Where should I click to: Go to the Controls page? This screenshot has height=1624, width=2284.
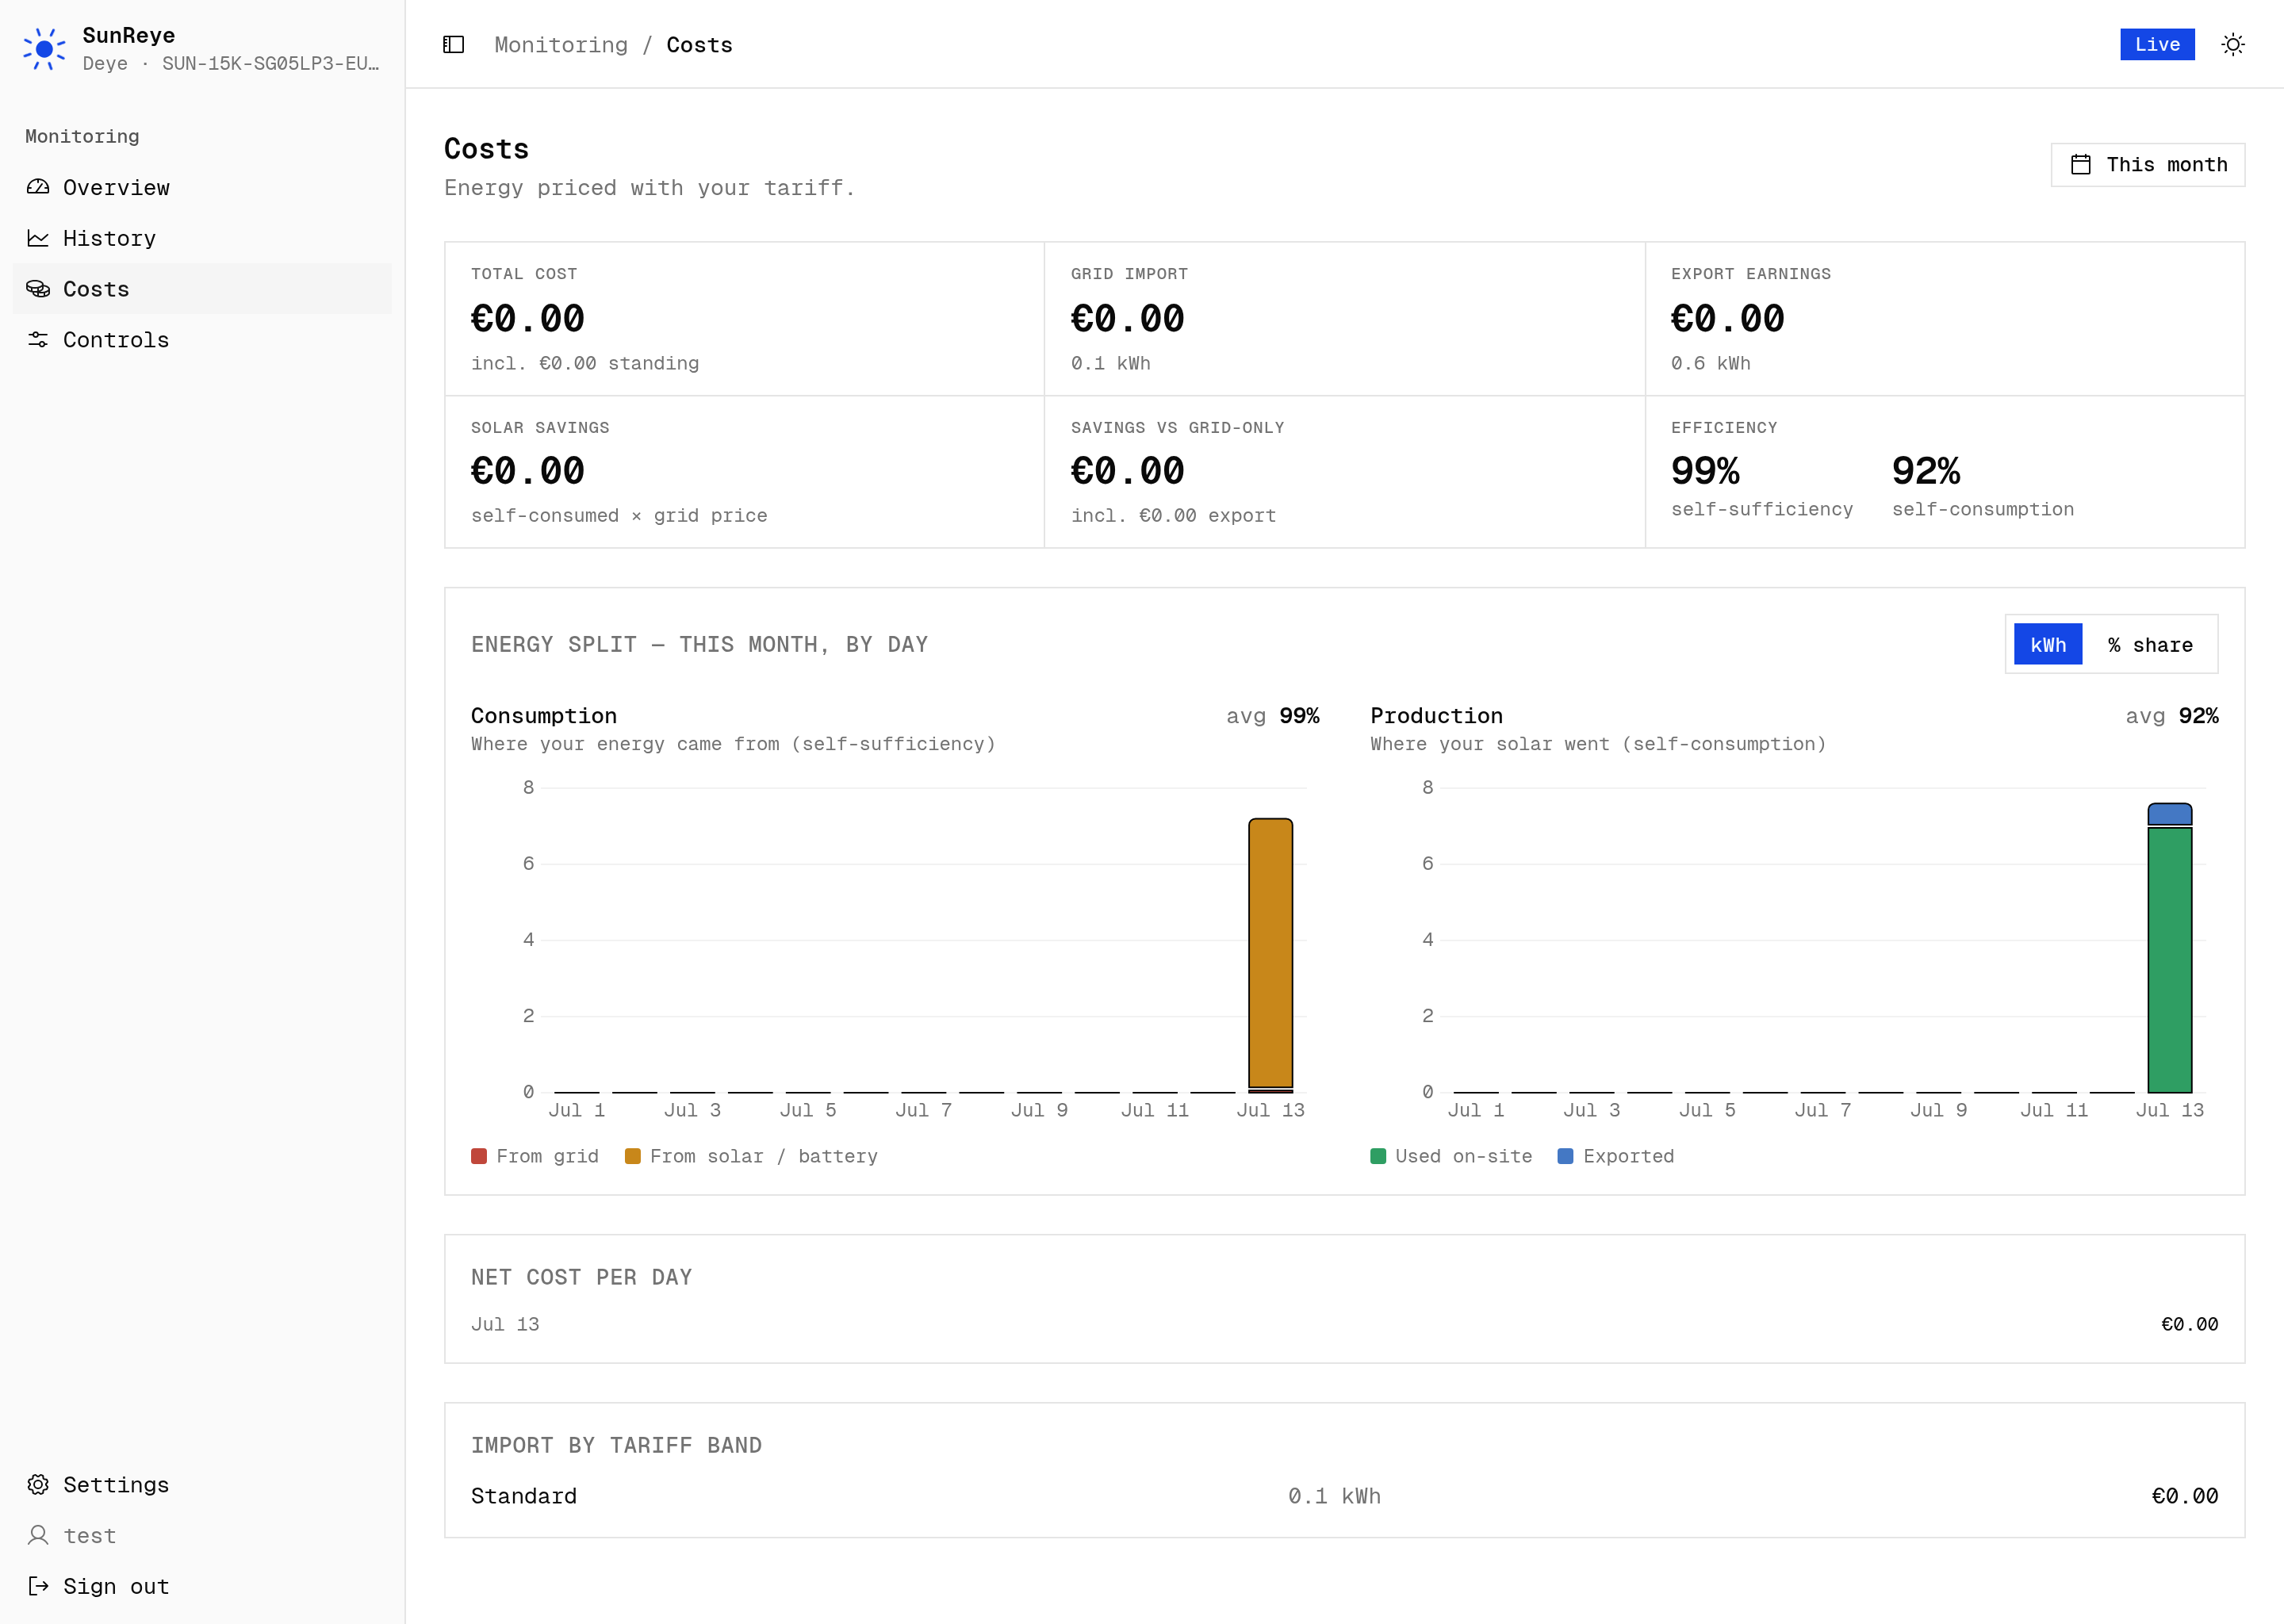point(202,340)
